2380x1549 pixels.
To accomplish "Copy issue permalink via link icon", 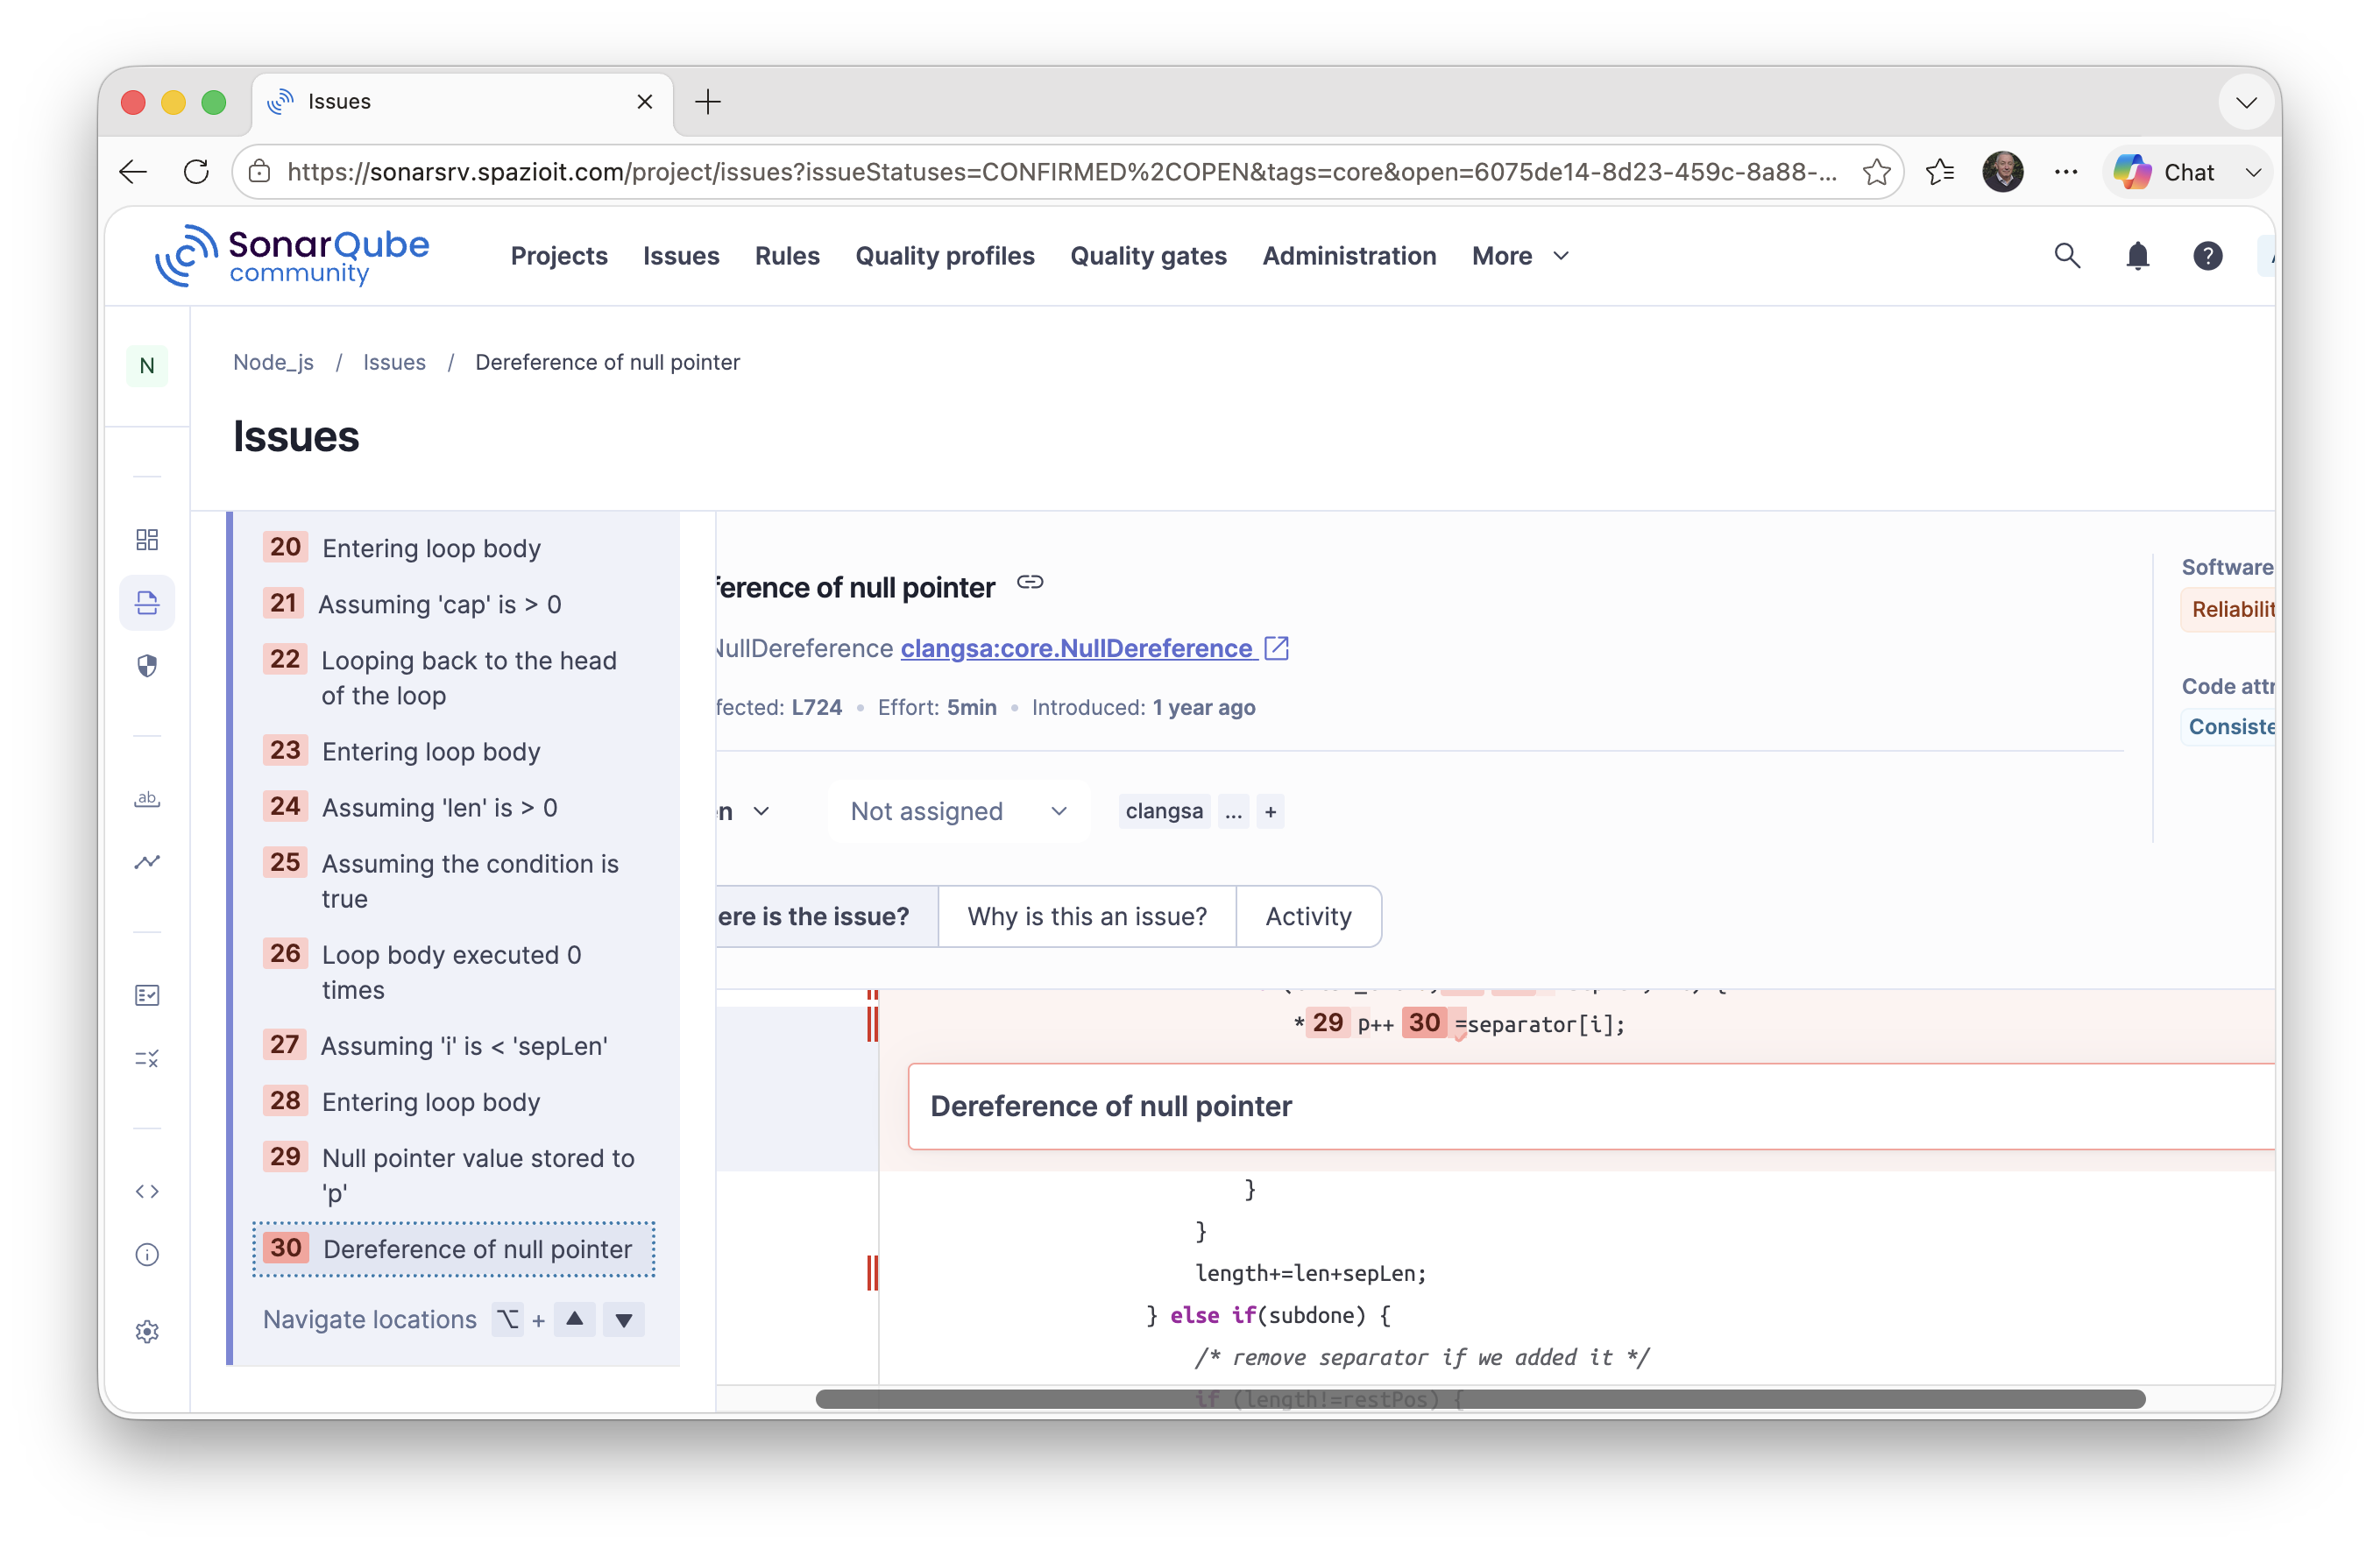I will 1030,582.
